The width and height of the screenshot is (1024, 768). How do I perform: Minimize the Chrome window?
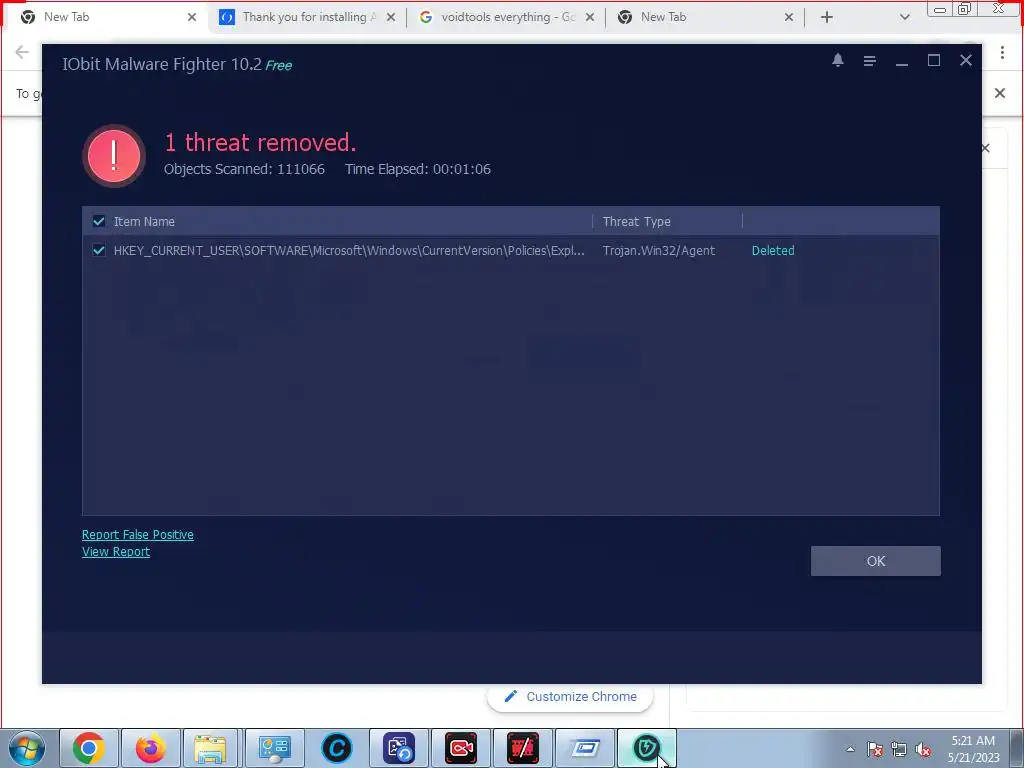click(940, 9)
